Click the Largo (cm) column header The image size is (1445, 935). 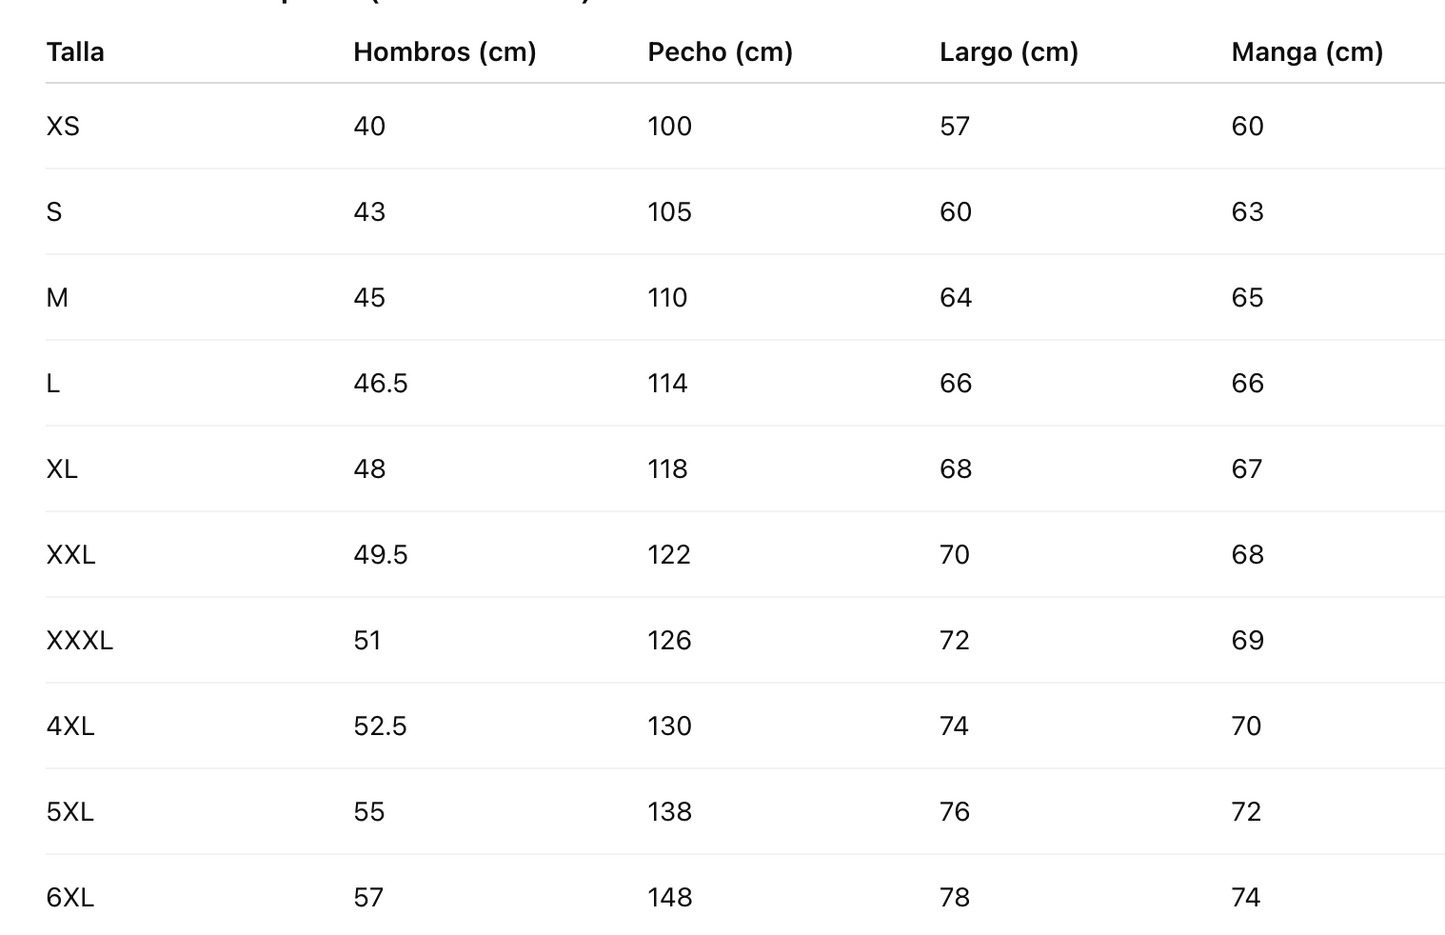(1008, 52)
